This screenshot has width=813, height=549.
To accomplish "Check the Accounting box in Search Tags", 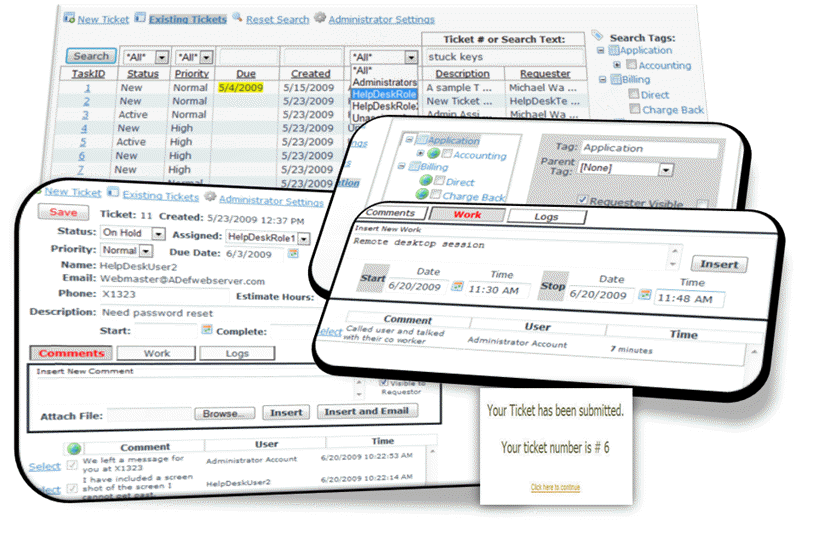I will click(631, 64).
